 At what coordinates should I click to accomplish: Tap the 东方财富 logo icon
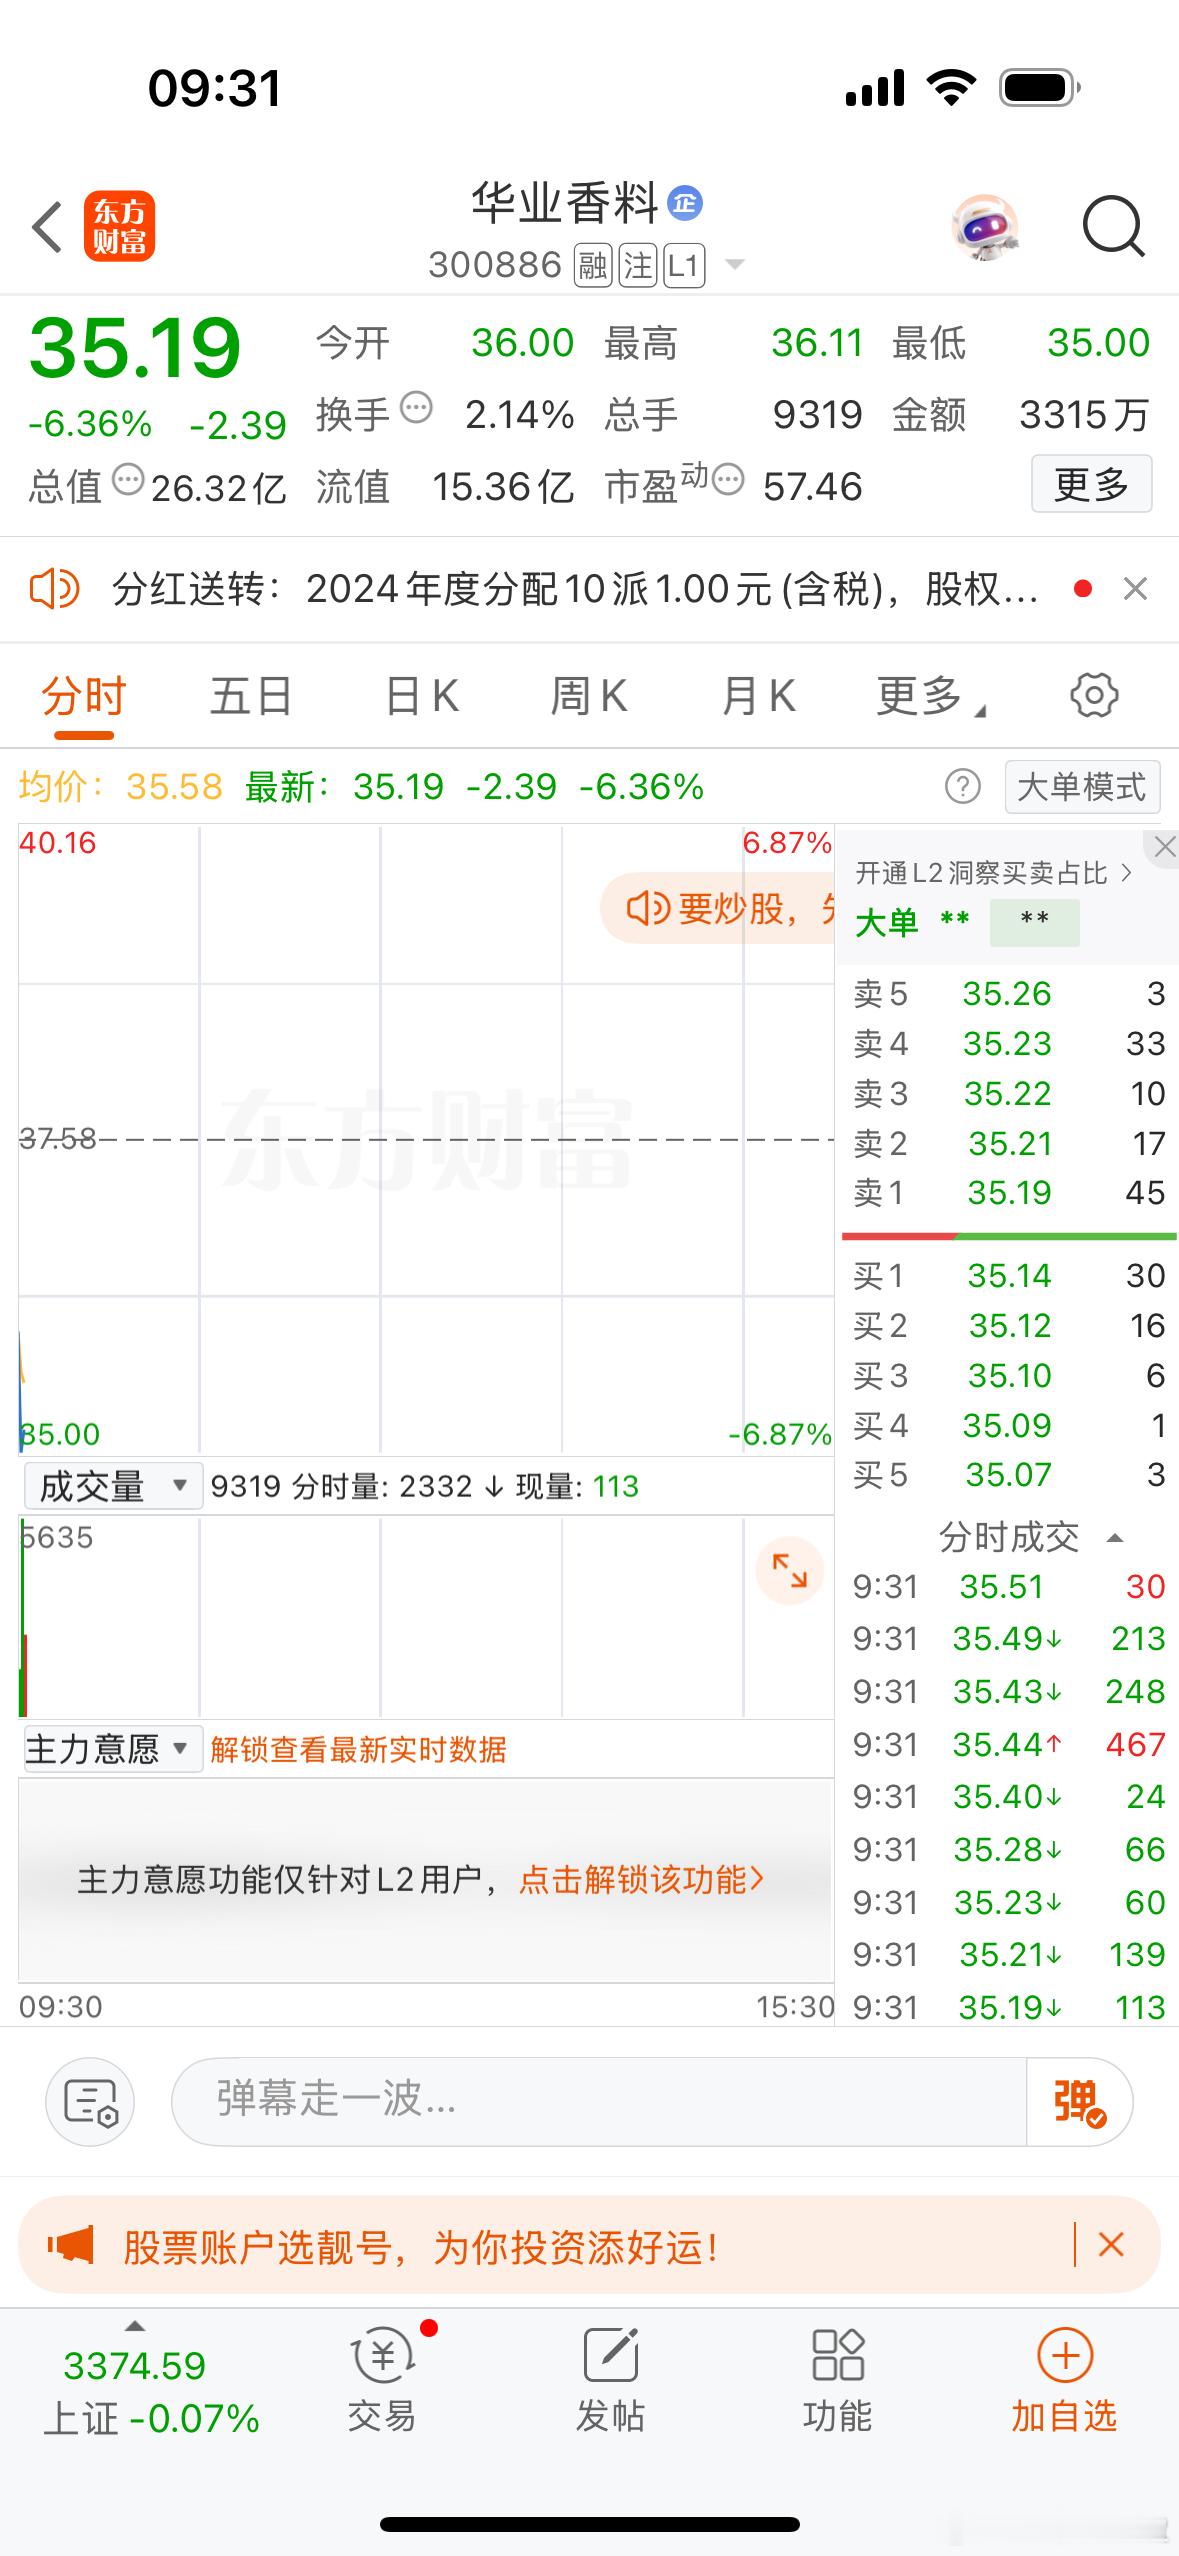coord(119,226)
